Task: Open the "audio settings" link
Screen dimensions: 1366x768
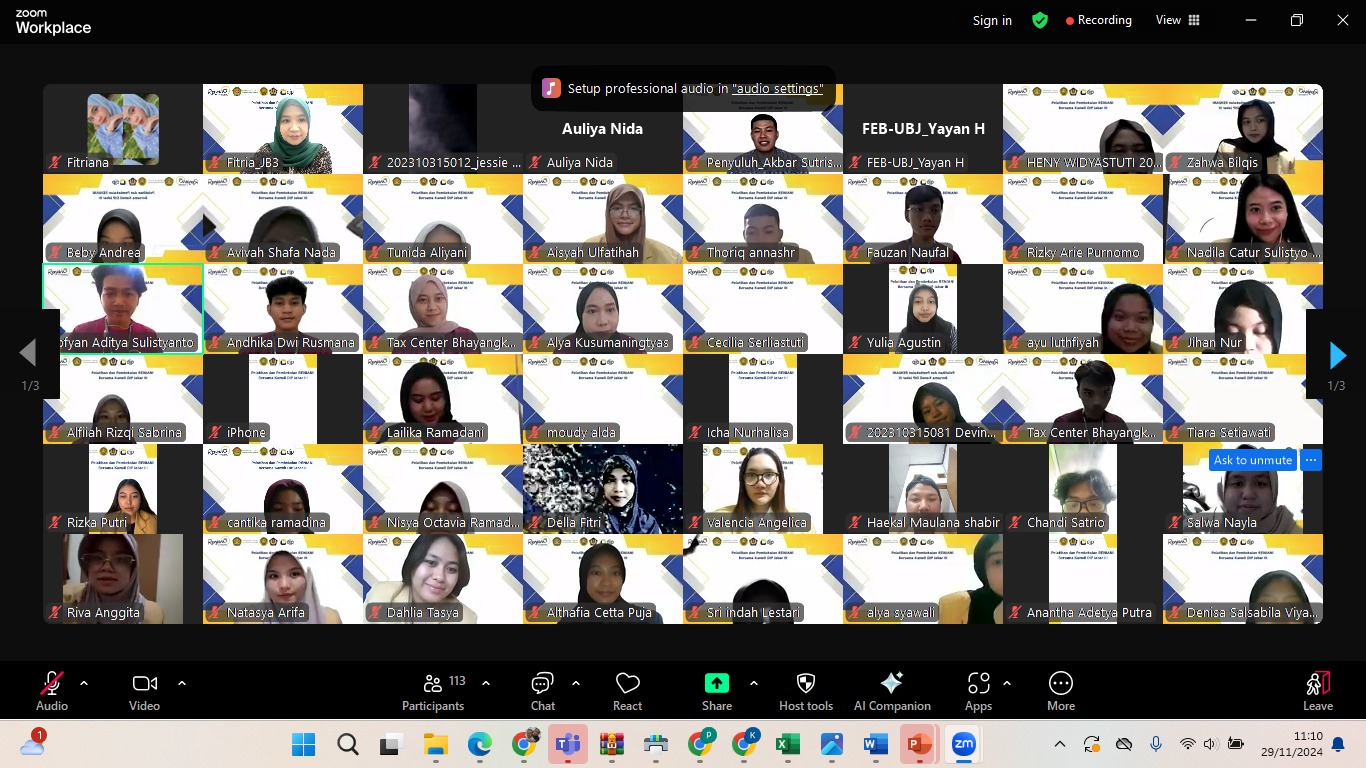Action: pyautogui.click(x=777, y=89)
